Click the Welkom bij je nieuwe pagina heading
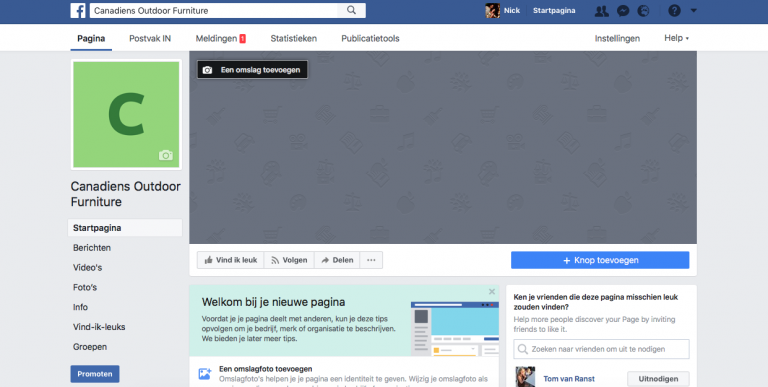 [273, 302]
